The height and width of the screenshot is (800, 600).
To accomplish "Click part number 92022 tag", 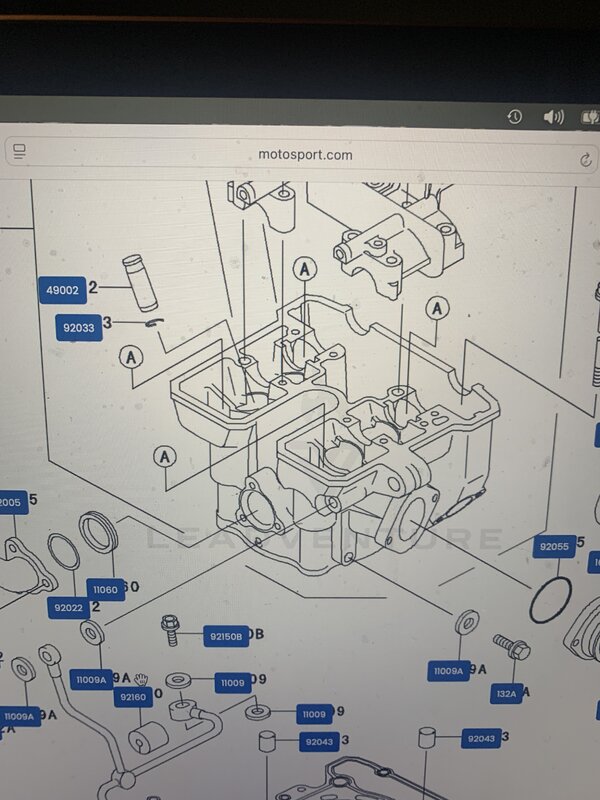I will (68, 608).
